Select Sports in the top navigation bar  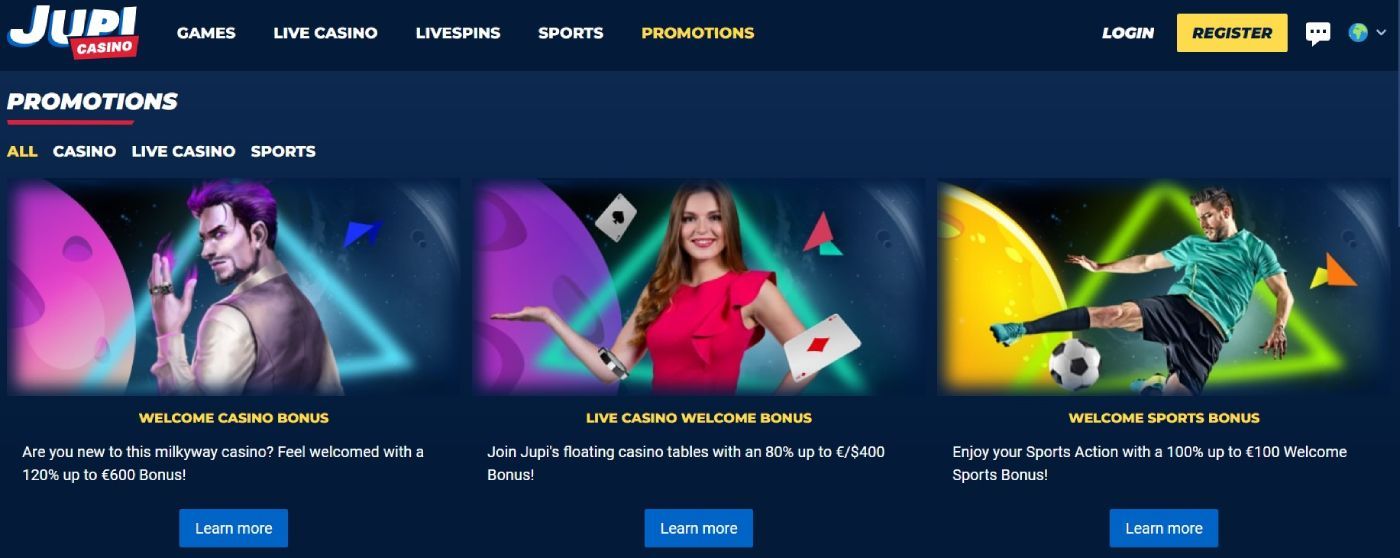[570, 33]
